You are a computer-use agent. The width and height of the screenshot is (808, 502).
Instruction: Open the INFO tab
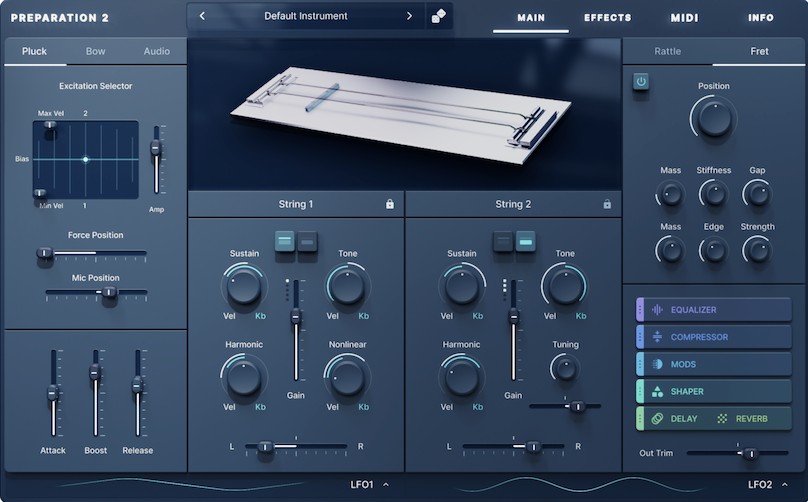click(761, 18)
